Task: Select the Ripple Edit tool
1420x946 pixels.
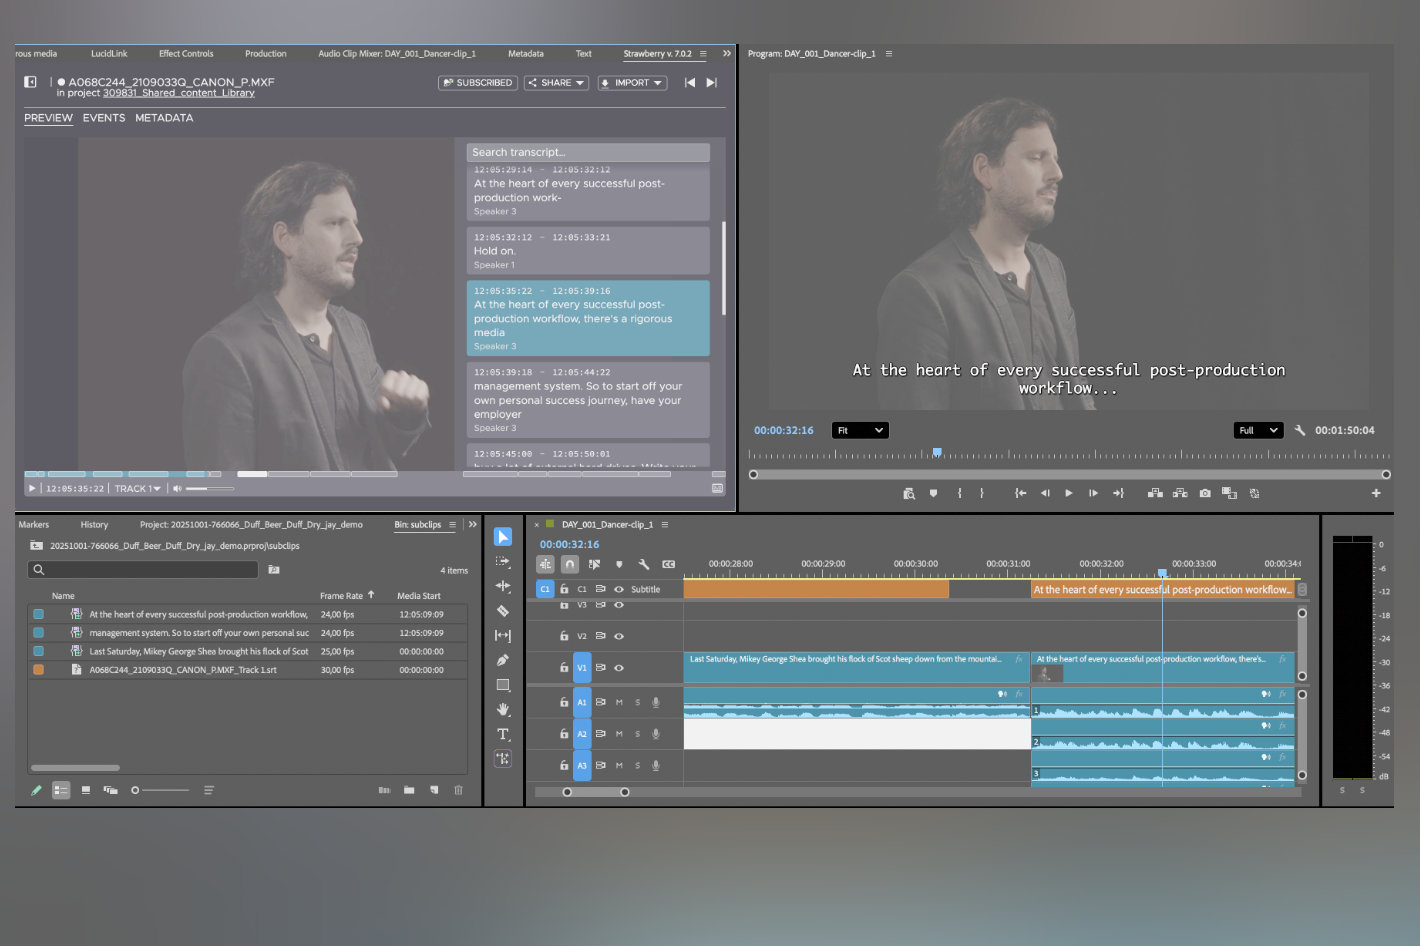Action: click(503, 586)
